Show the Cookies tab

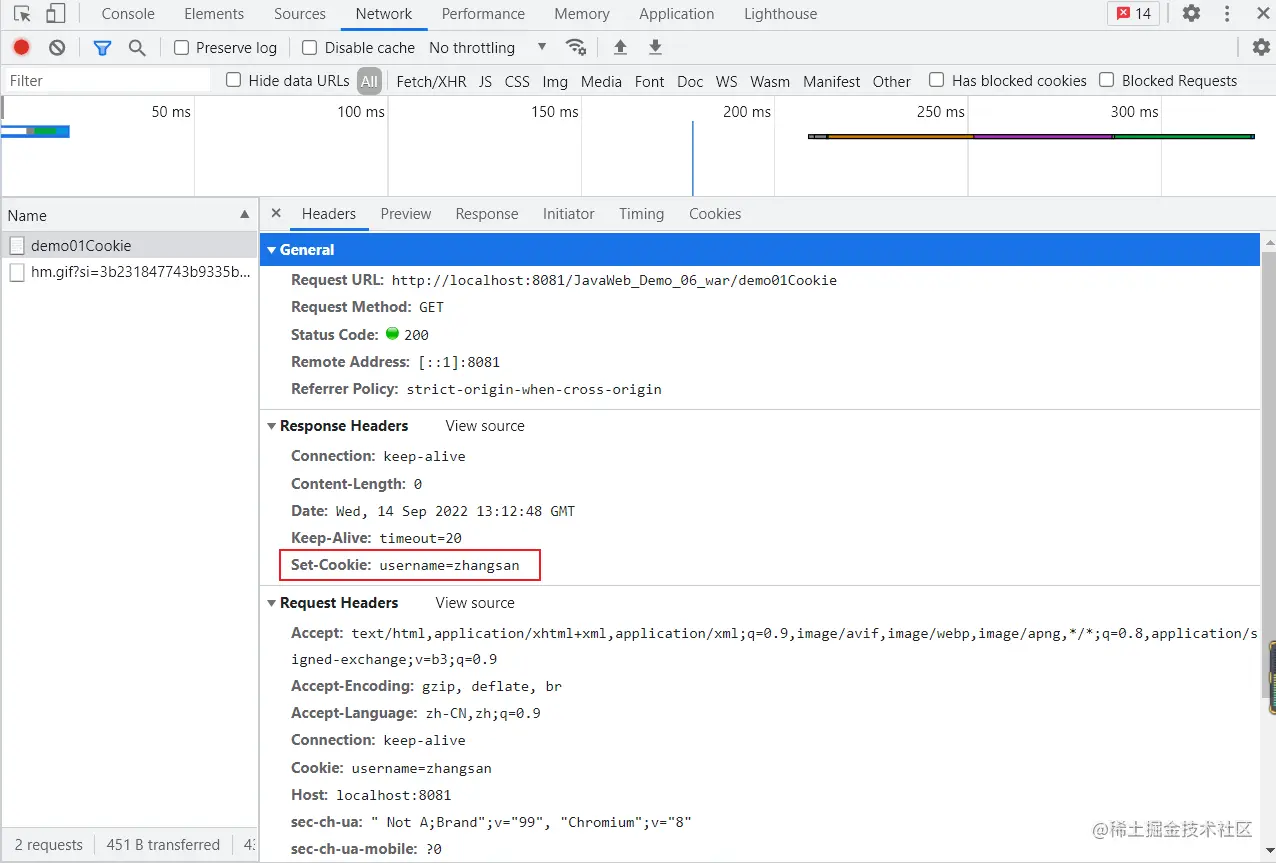[x=715, y=214]
